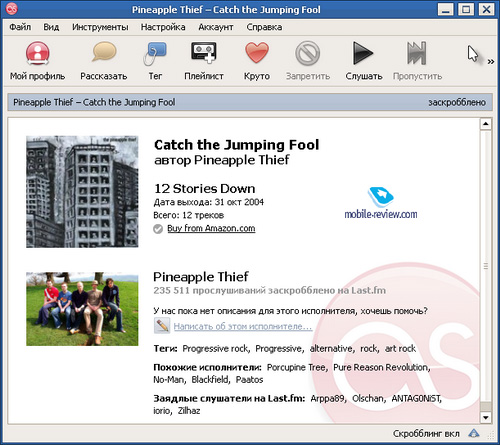Click the Progressive rock tag
This screenshot has height=445, width=500.
click(x=215, y=349)
